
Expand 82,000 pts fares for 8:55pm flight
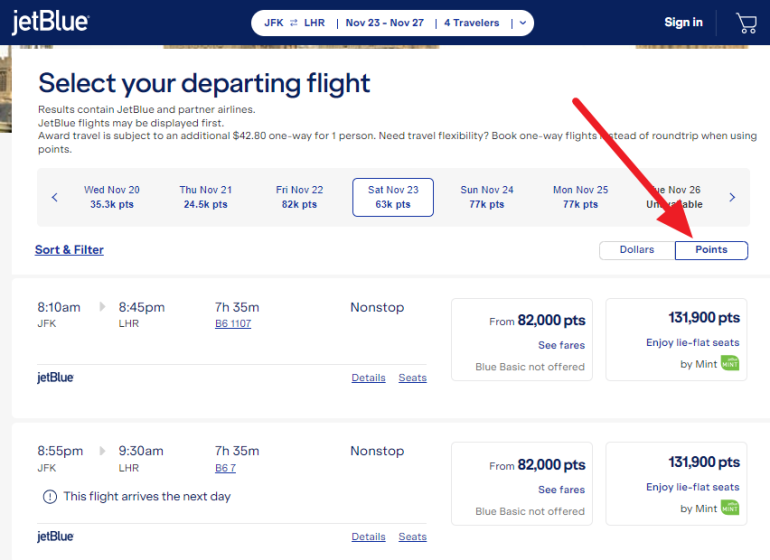tap(561, 490)
